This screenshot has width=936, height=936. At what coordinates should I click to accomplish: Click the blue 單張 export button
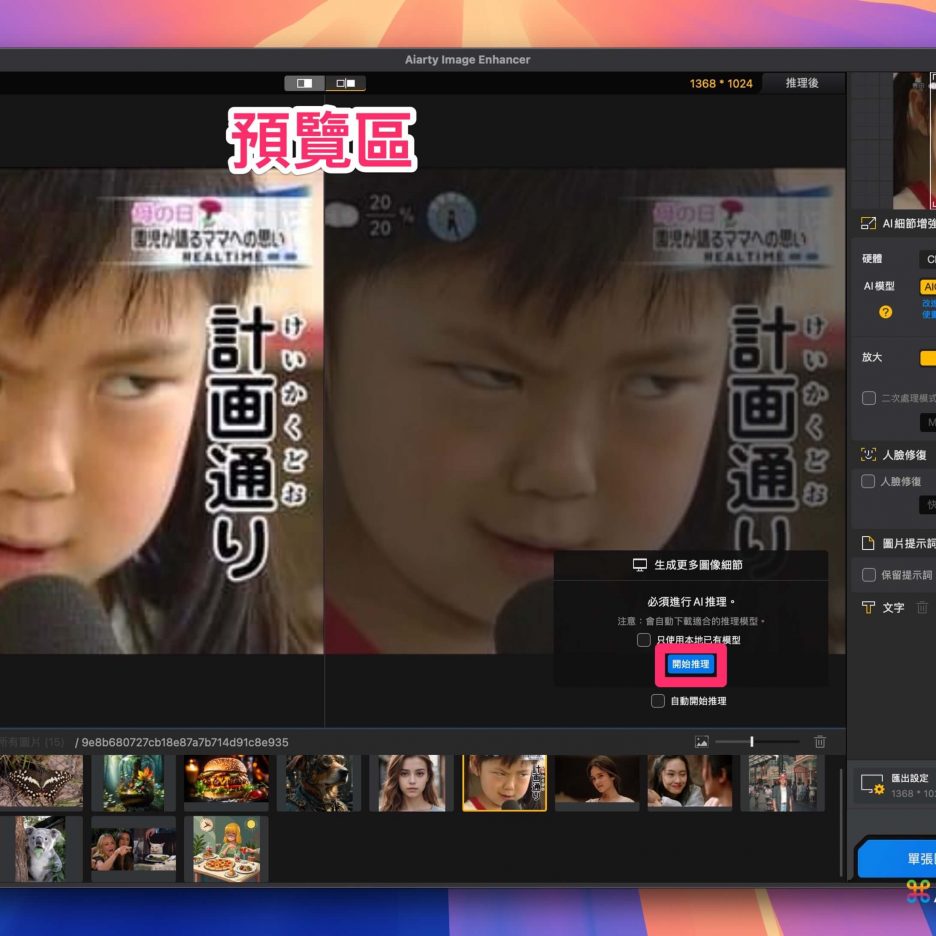click(x=900, y=858)
